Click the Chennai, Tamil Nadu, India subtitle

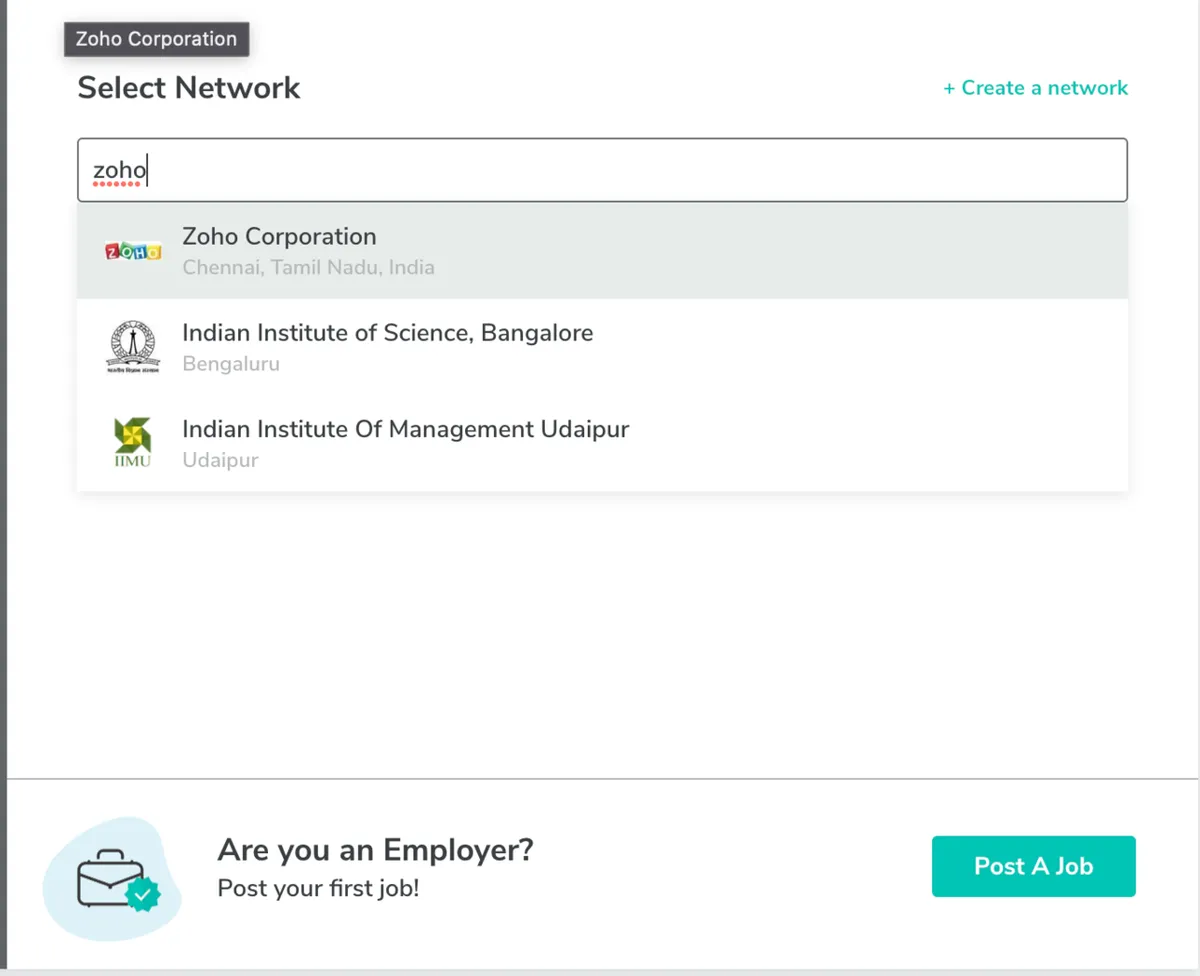tap(308, 268)
